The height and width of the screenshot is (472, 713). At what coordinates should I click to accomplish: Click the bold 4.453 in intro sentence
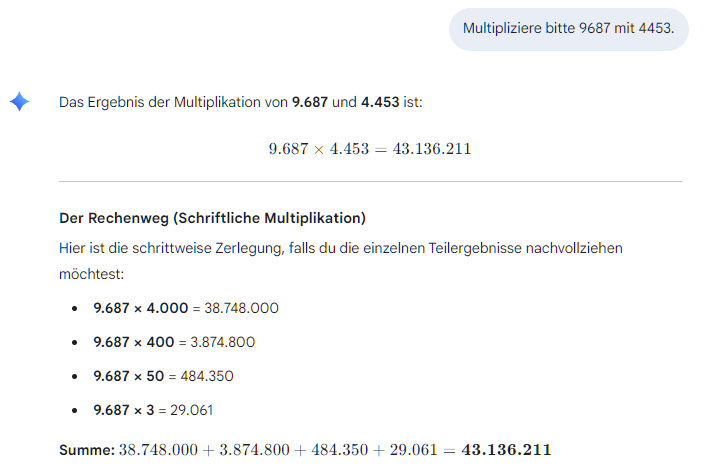(x=380, y=102)
